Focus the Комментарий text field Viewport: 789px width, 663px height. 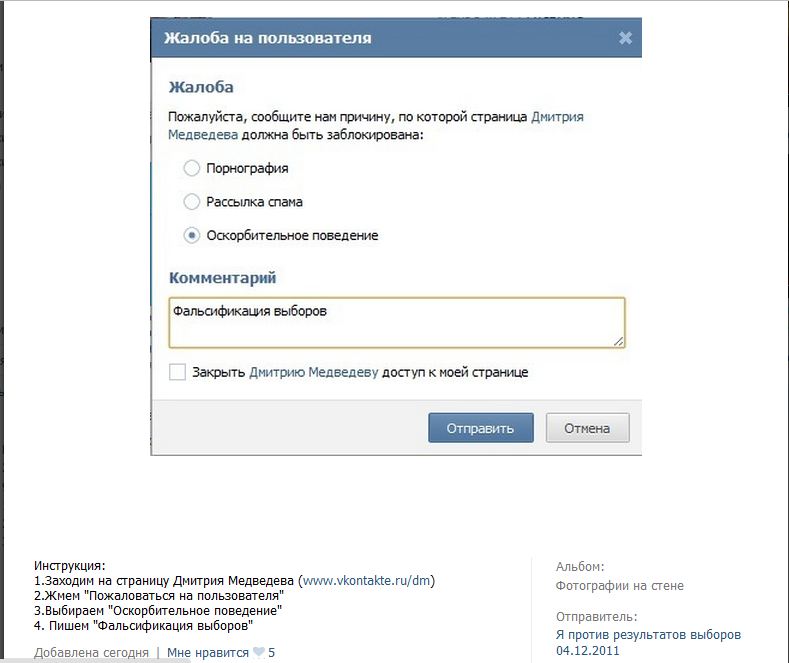(396, 322)
